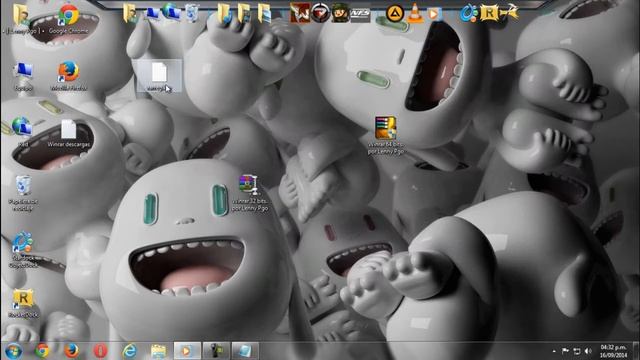Open Firefox from the taskbar
This screenshot has height=360, width=640.
point(71,351)
